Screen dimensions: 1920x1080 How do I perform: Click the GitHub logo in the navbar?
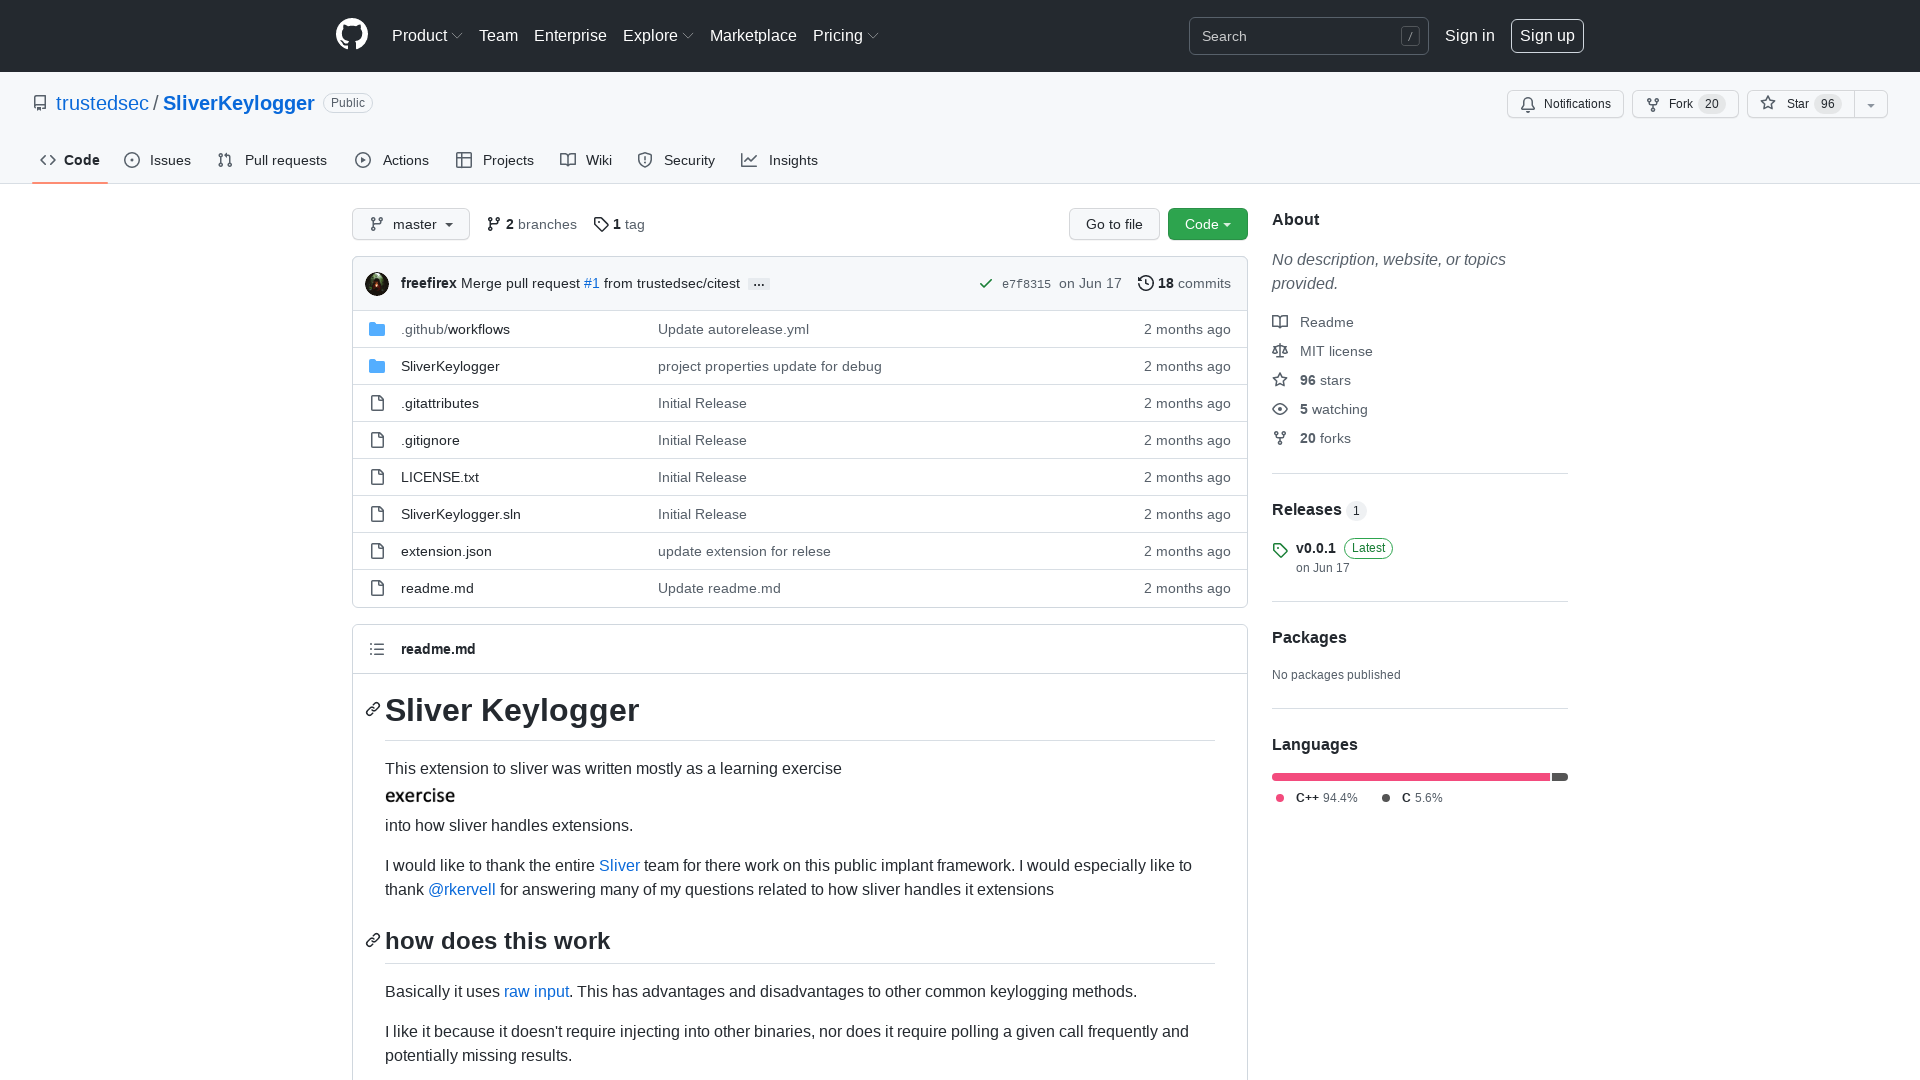click(351, 35)
